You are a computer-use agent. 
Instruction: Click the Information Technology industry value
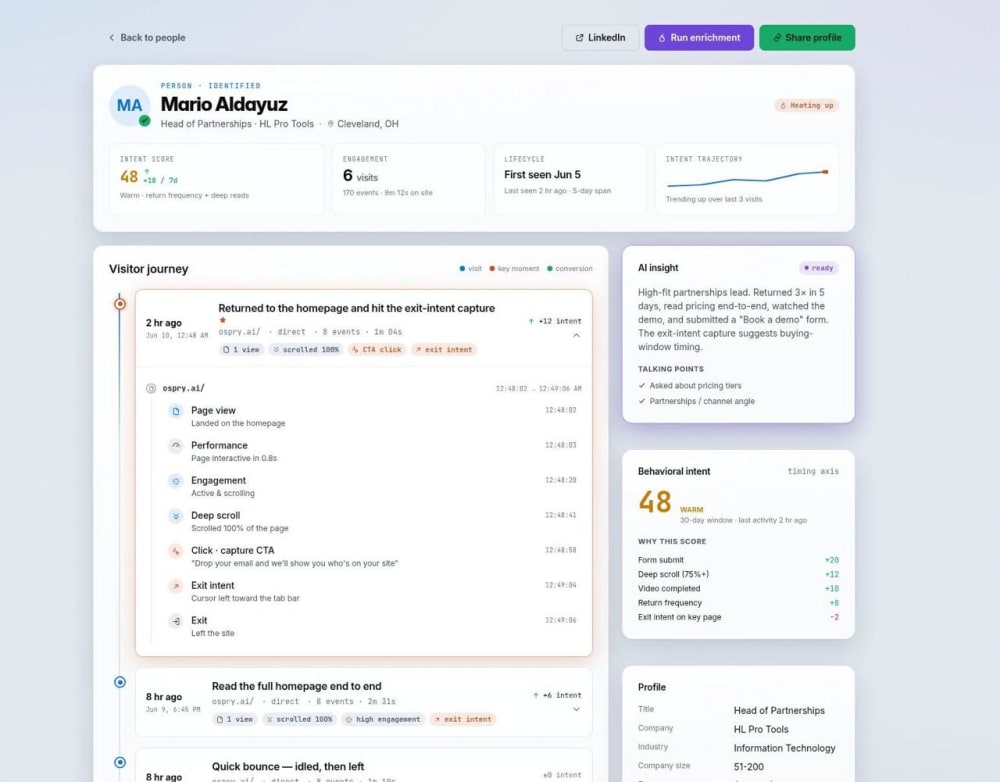(784, 748)
